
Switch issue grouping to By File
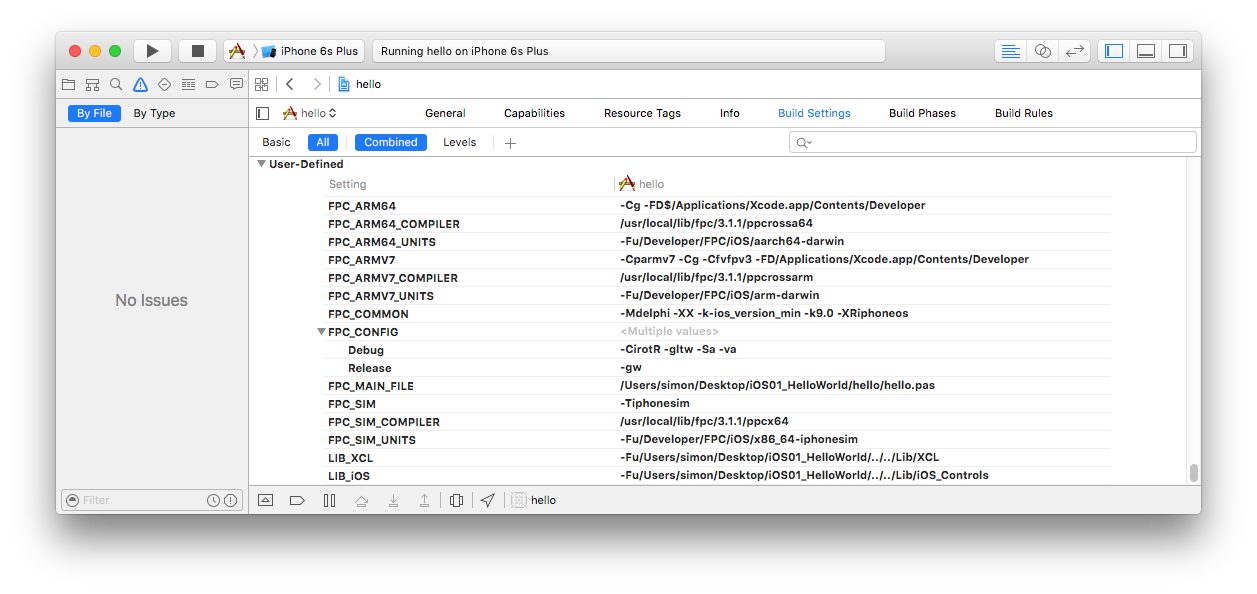[x=95, y=113]
